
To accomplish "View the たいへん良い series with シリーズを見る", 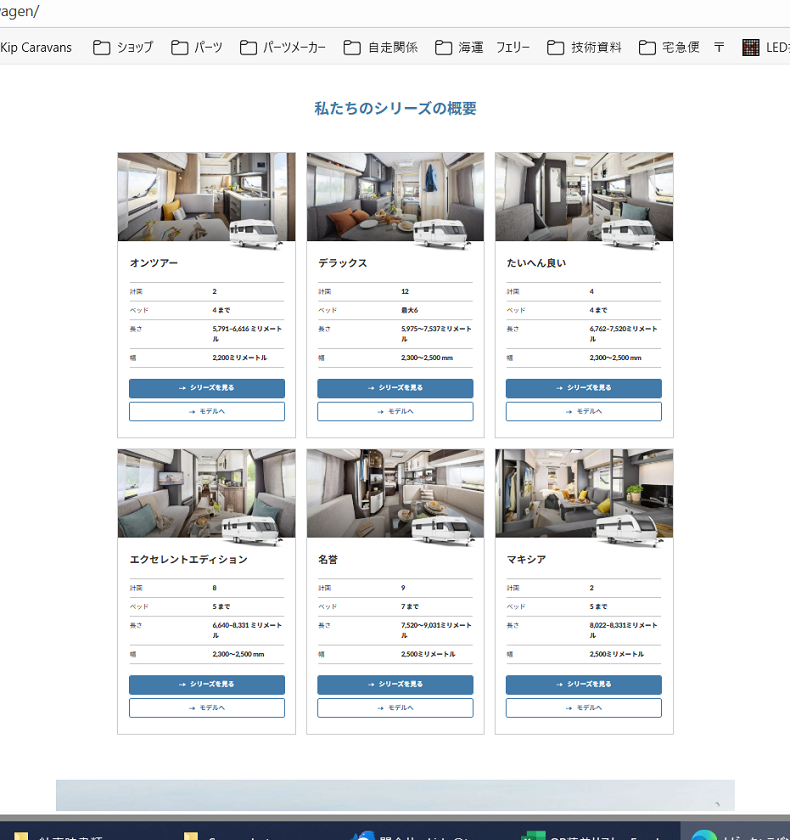I will 584,388.
